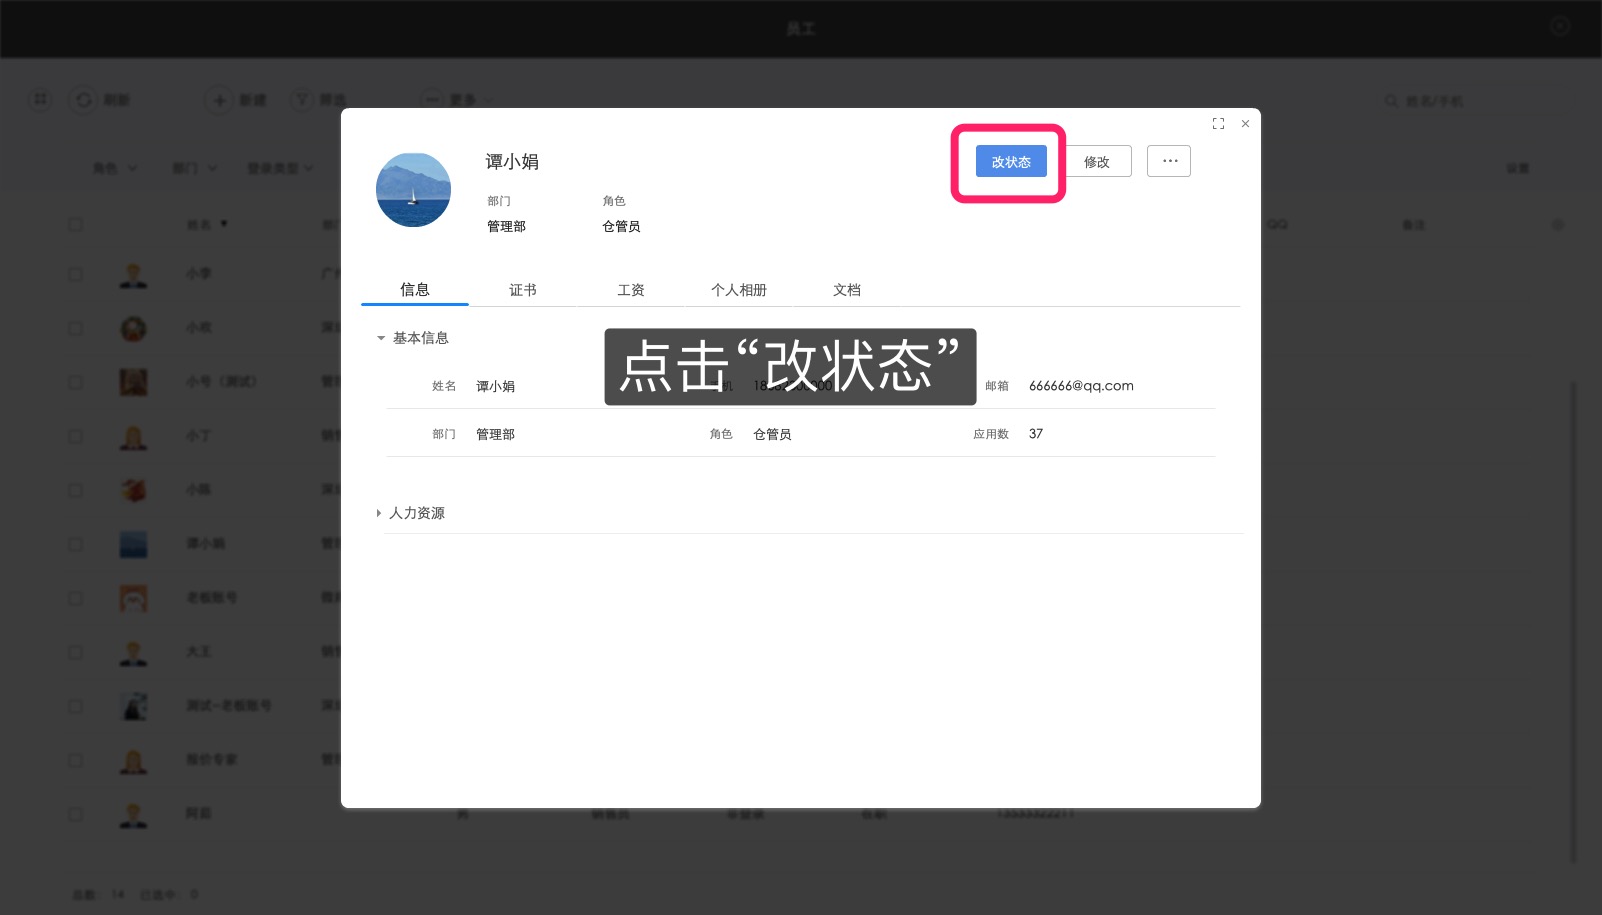Open the 更多 dropdown in background toolbar
Screen dimensions: 1602x915
(457, 100)
